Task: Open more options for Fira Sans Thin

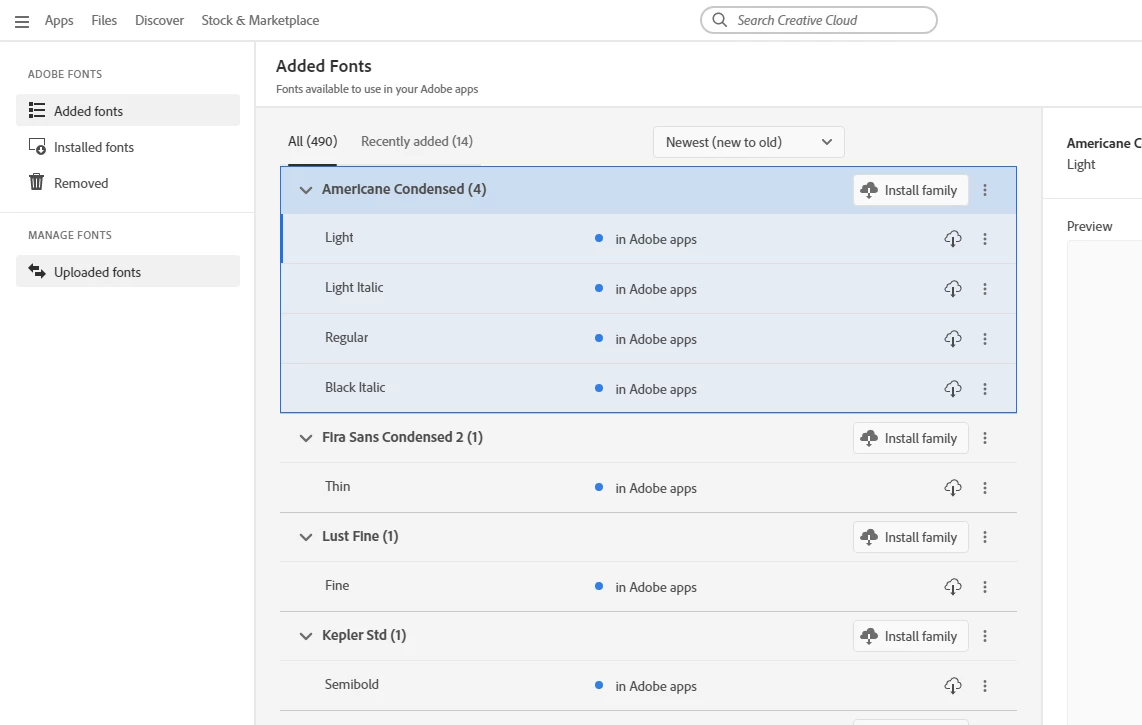Action: pyautogui.click(x=985, y=488)
